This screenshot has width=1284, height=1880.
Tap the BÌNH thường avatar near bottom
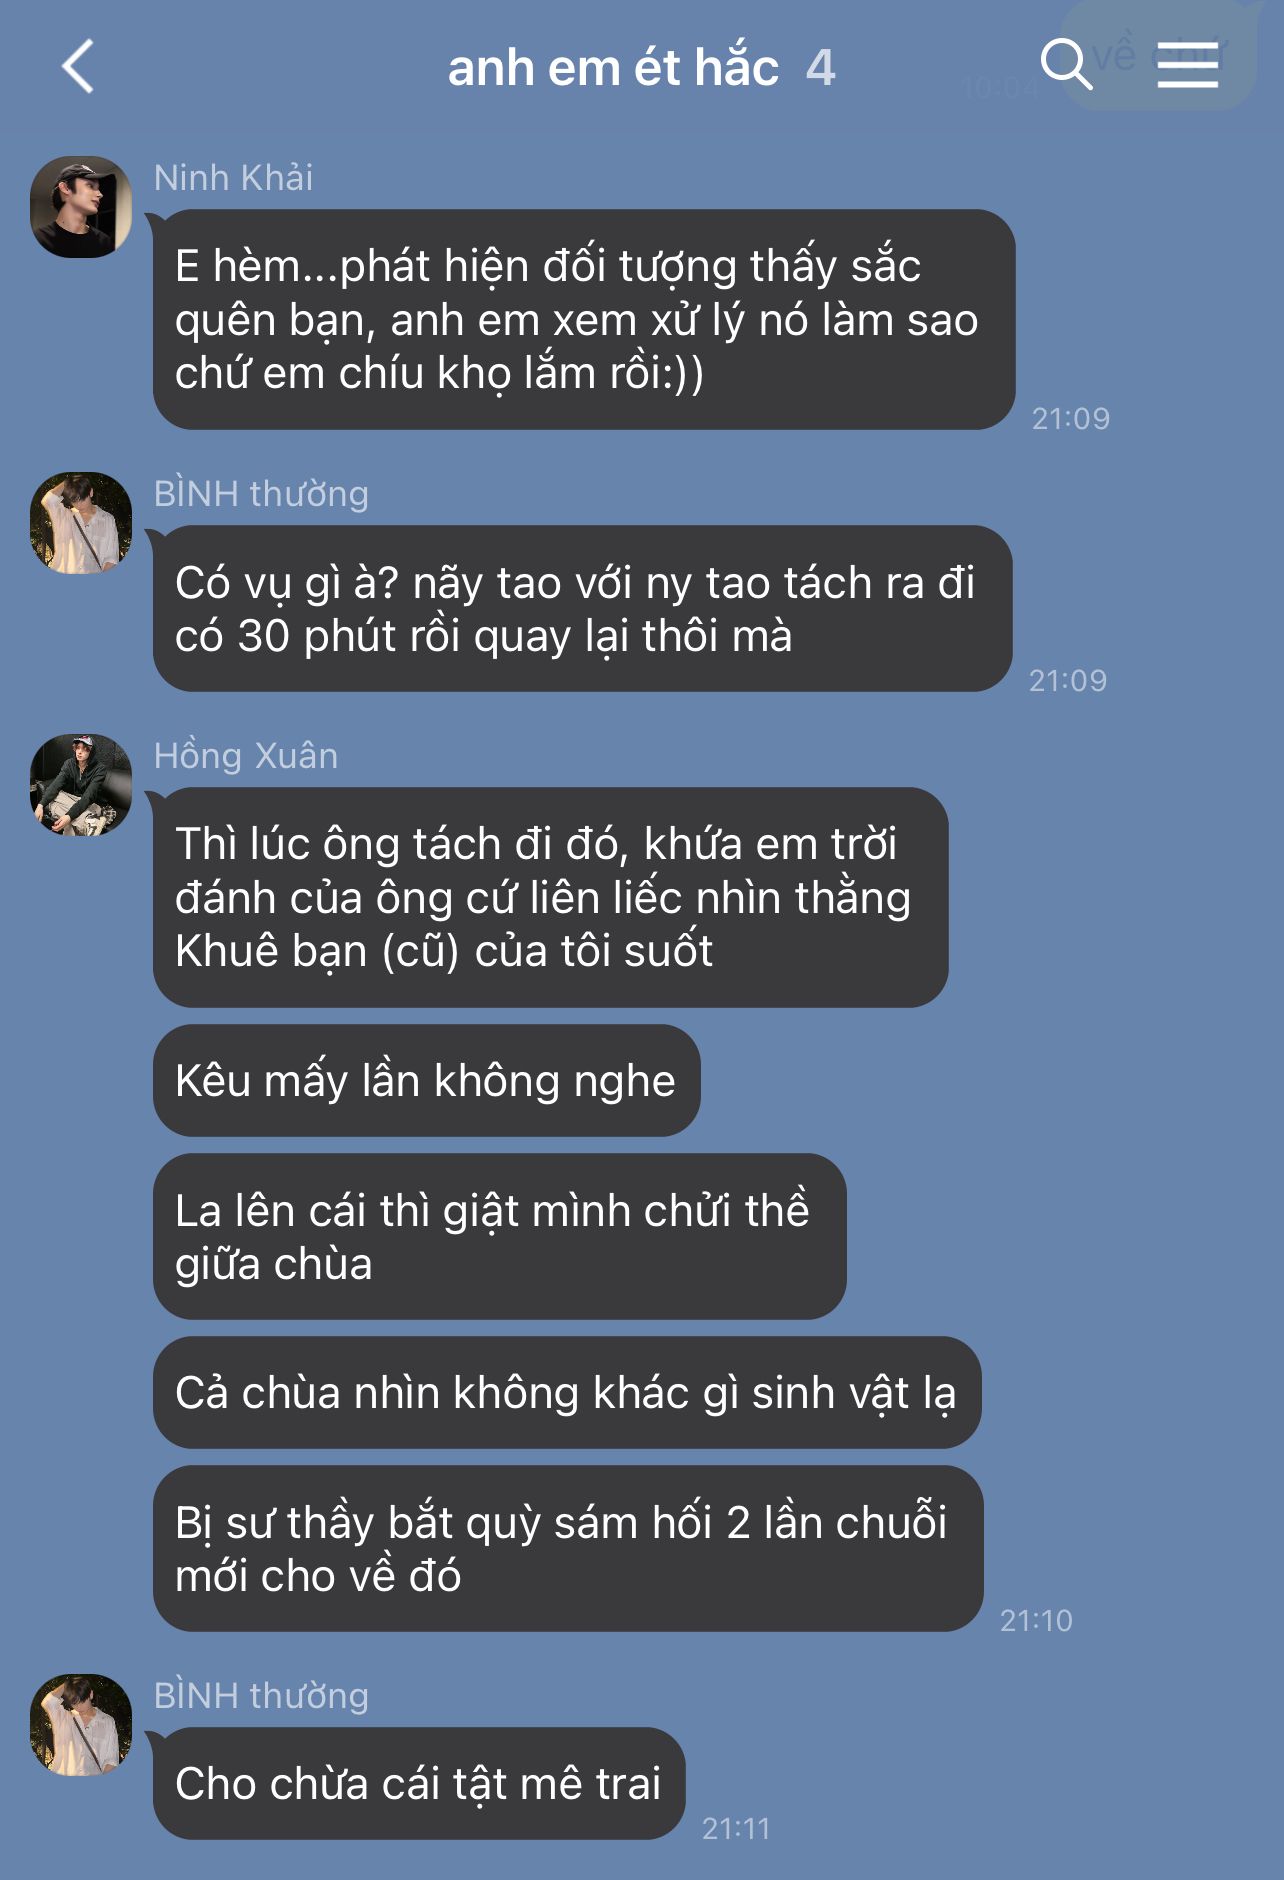point(81,1725)
